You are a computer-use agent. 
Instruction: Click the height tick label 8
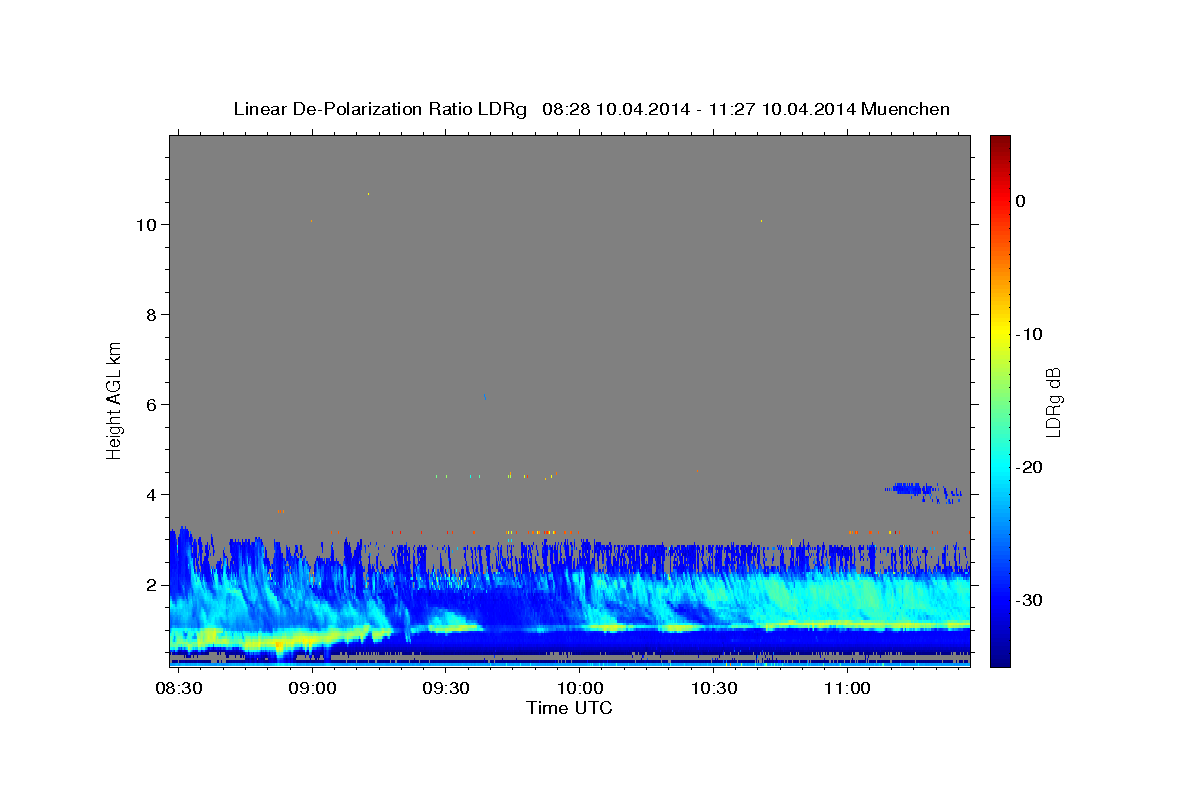153,314
